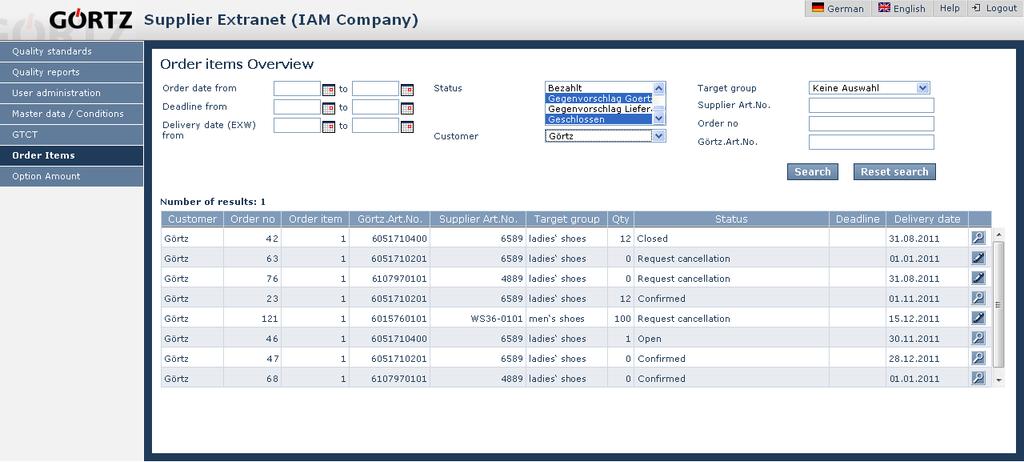Image resolution: width=1024 pixels, height=462 pixels.
Task: Edit order no 76 with pencil icon
Action: click(978, 278)
